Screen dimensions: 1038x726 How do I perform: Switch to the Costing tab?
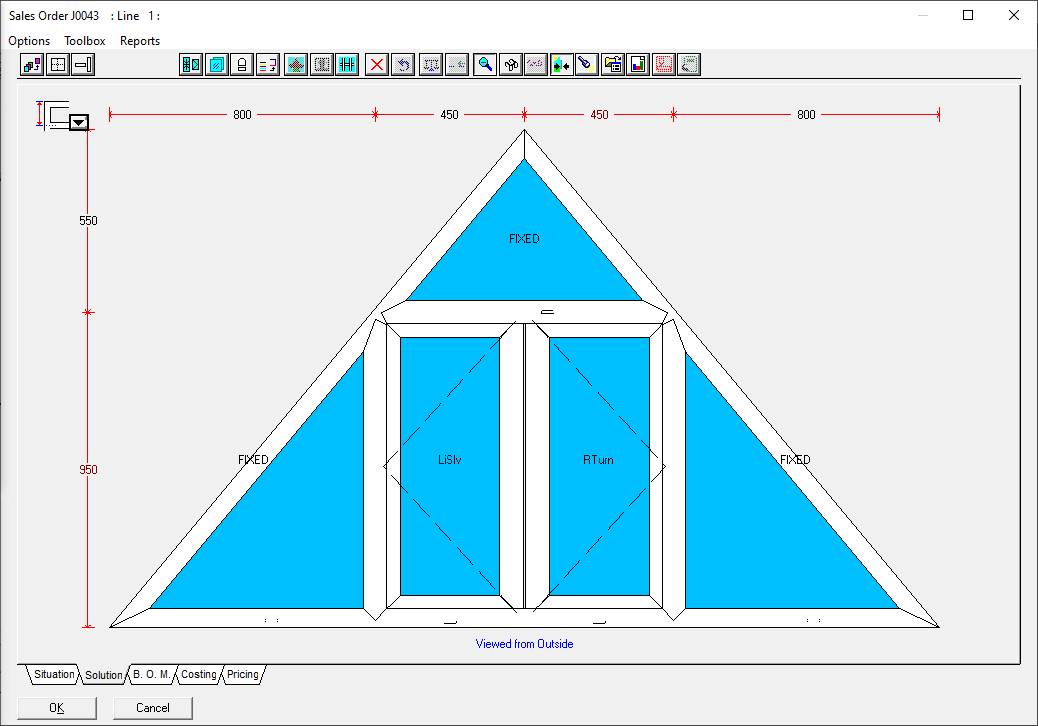[x=198, y=675]
